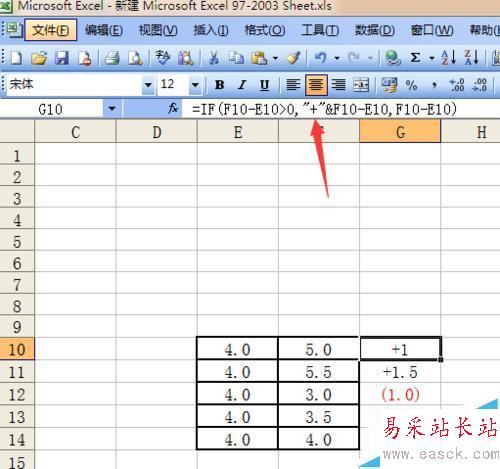500x469 pixels.
Task: Open the Paste options dropdown arrow
Action: (x=275, y=58)
